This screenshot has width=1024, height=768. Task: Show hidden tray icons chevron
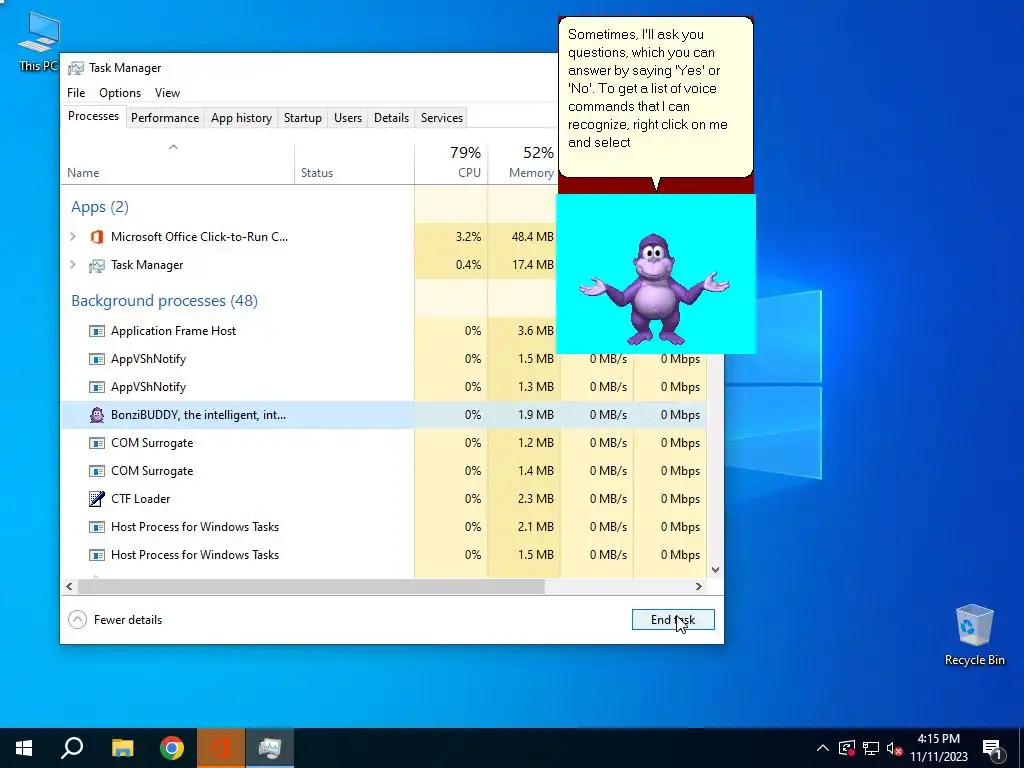pos(822,748)
